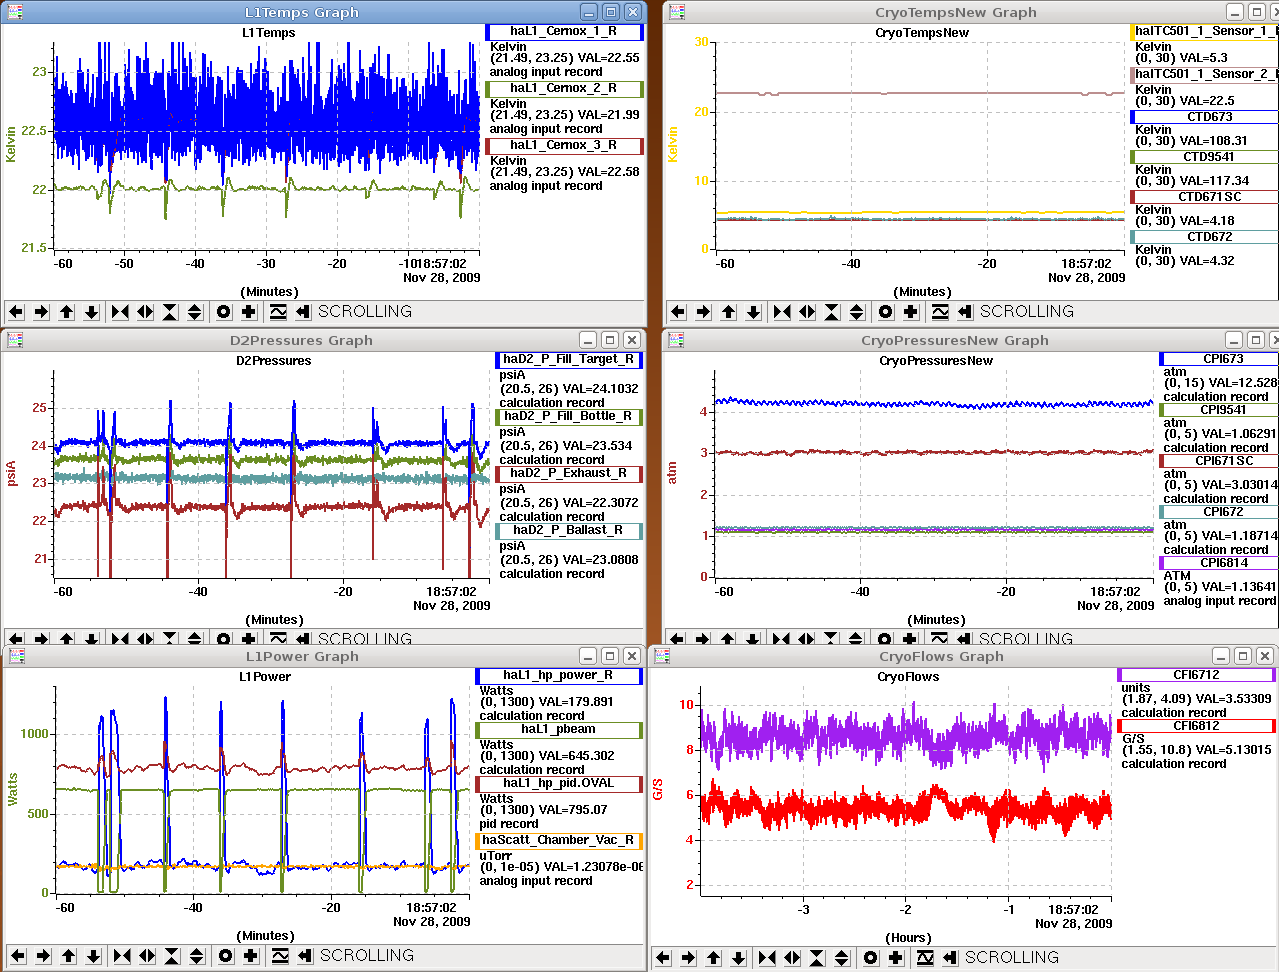Select haScatt_Chamber_Vac_R legend entry
This screenshot has height=972, width=1279.
[559, 841]
